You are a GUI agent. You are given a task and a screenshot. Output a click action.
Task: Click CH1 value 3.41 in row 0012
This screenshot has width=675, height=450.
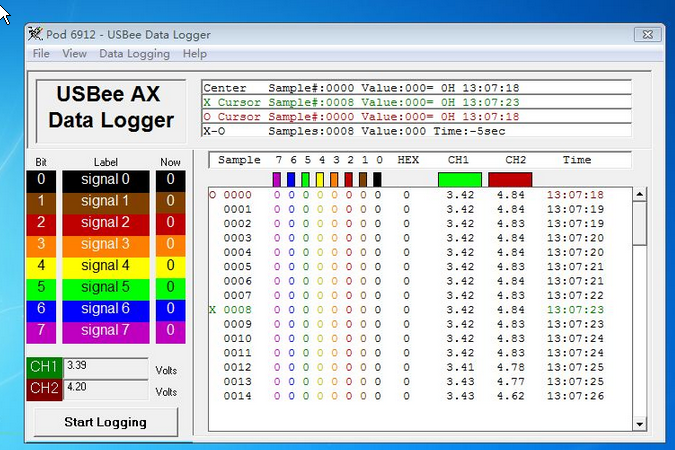[x=460, y=367]
